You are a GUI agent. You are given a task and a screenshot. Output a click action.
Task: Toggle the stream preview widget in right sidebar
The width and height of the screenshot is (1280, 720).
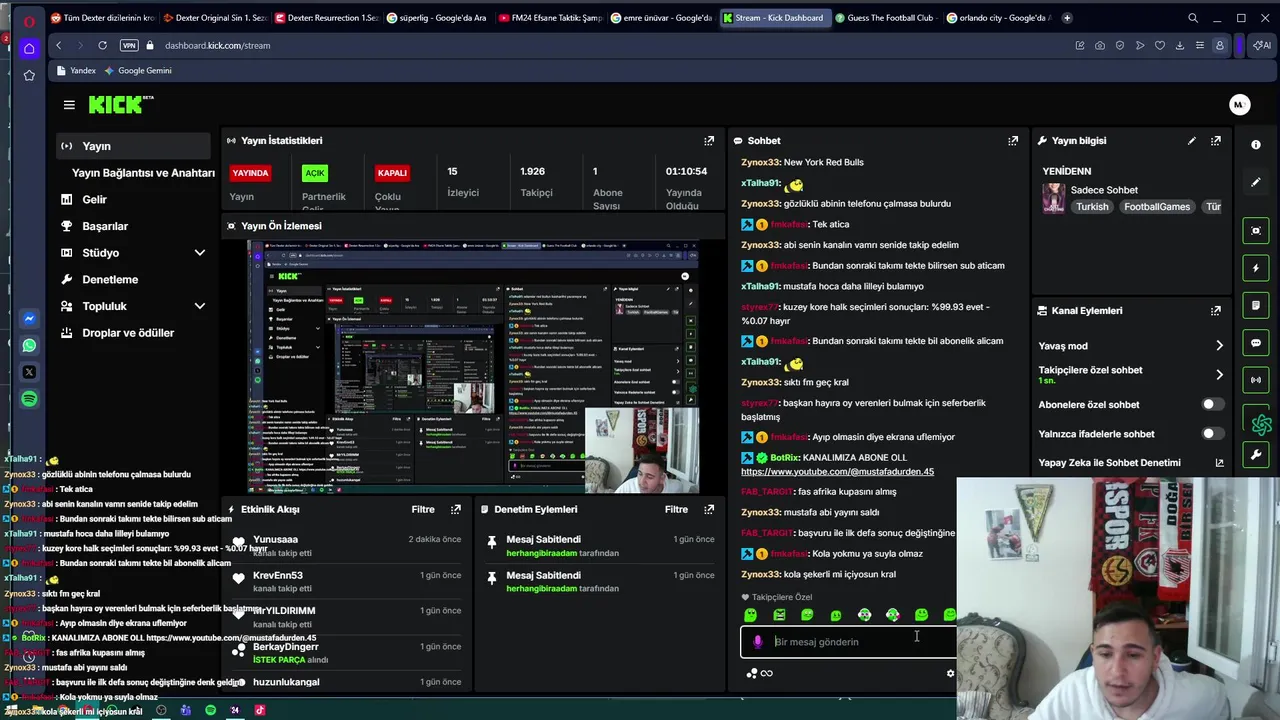point(1256,231)
